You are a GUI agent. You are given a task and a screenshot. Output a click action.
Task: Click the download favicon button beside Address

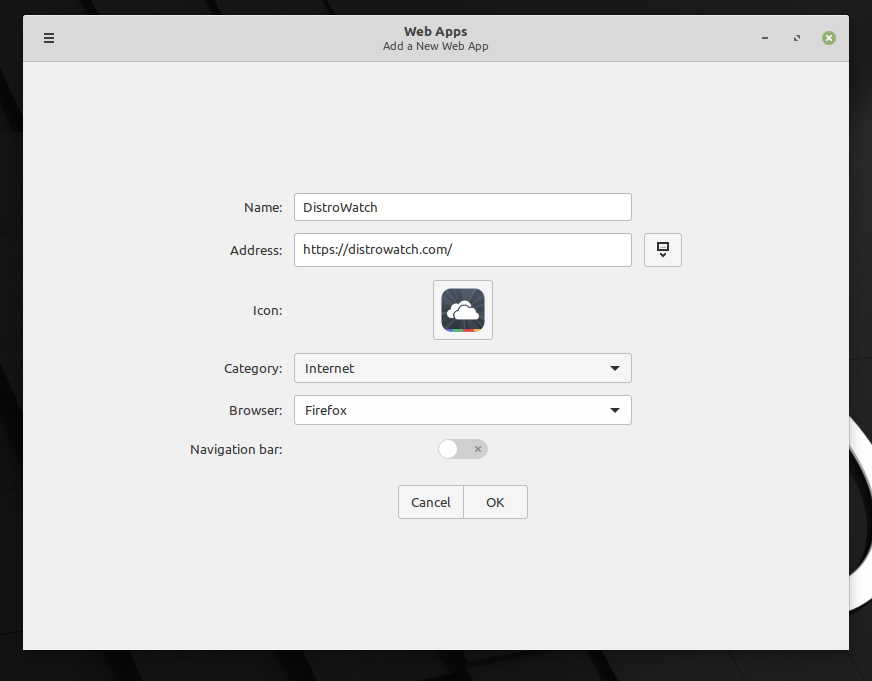(662, 250)
